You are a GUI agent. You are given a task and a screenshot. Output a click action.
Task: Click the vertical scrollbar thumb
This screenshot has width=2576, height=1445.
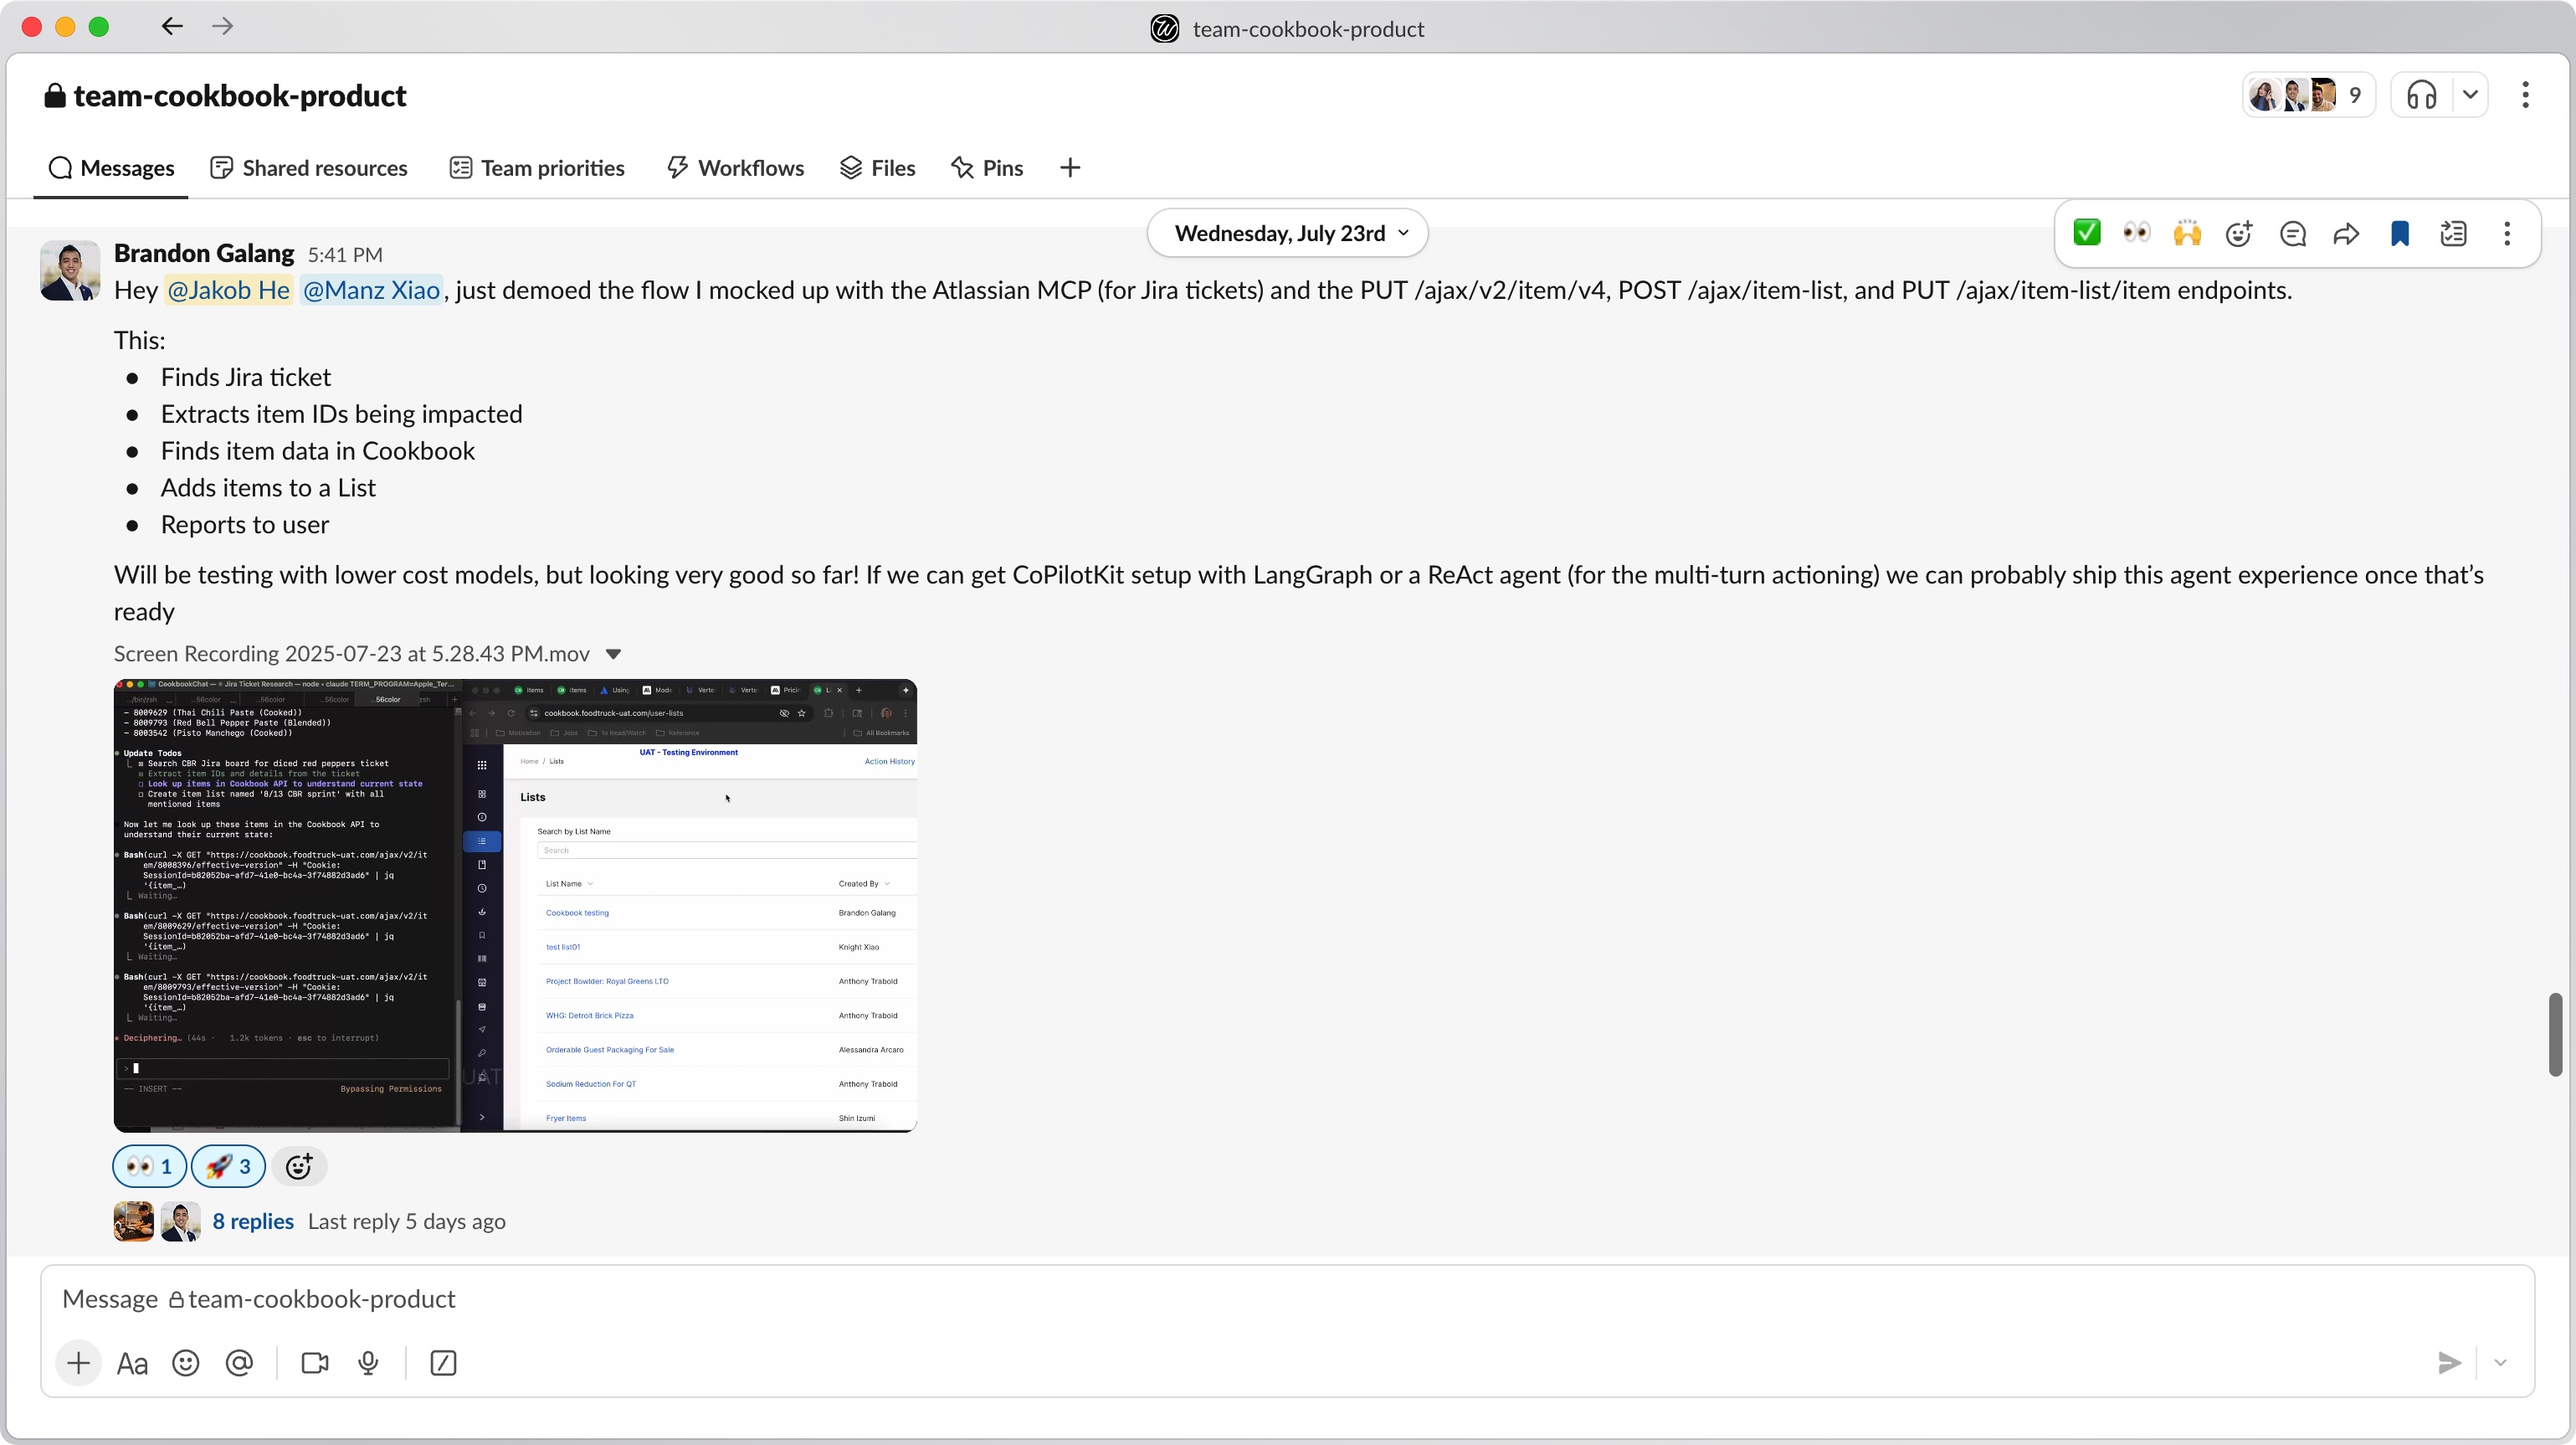click(x=2555, y=1035)
